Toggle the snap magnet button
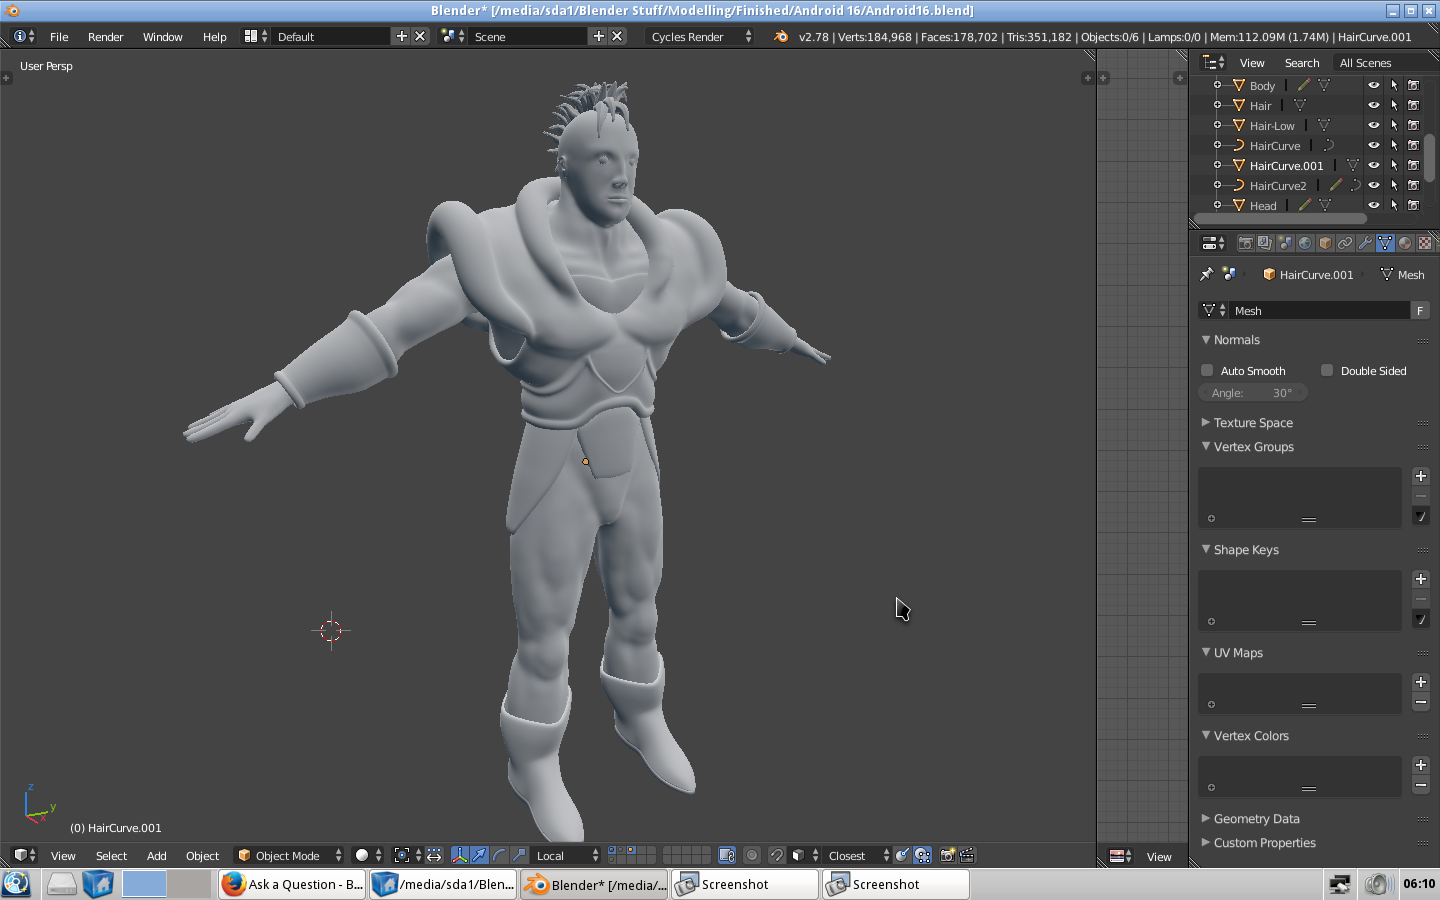 776,855
